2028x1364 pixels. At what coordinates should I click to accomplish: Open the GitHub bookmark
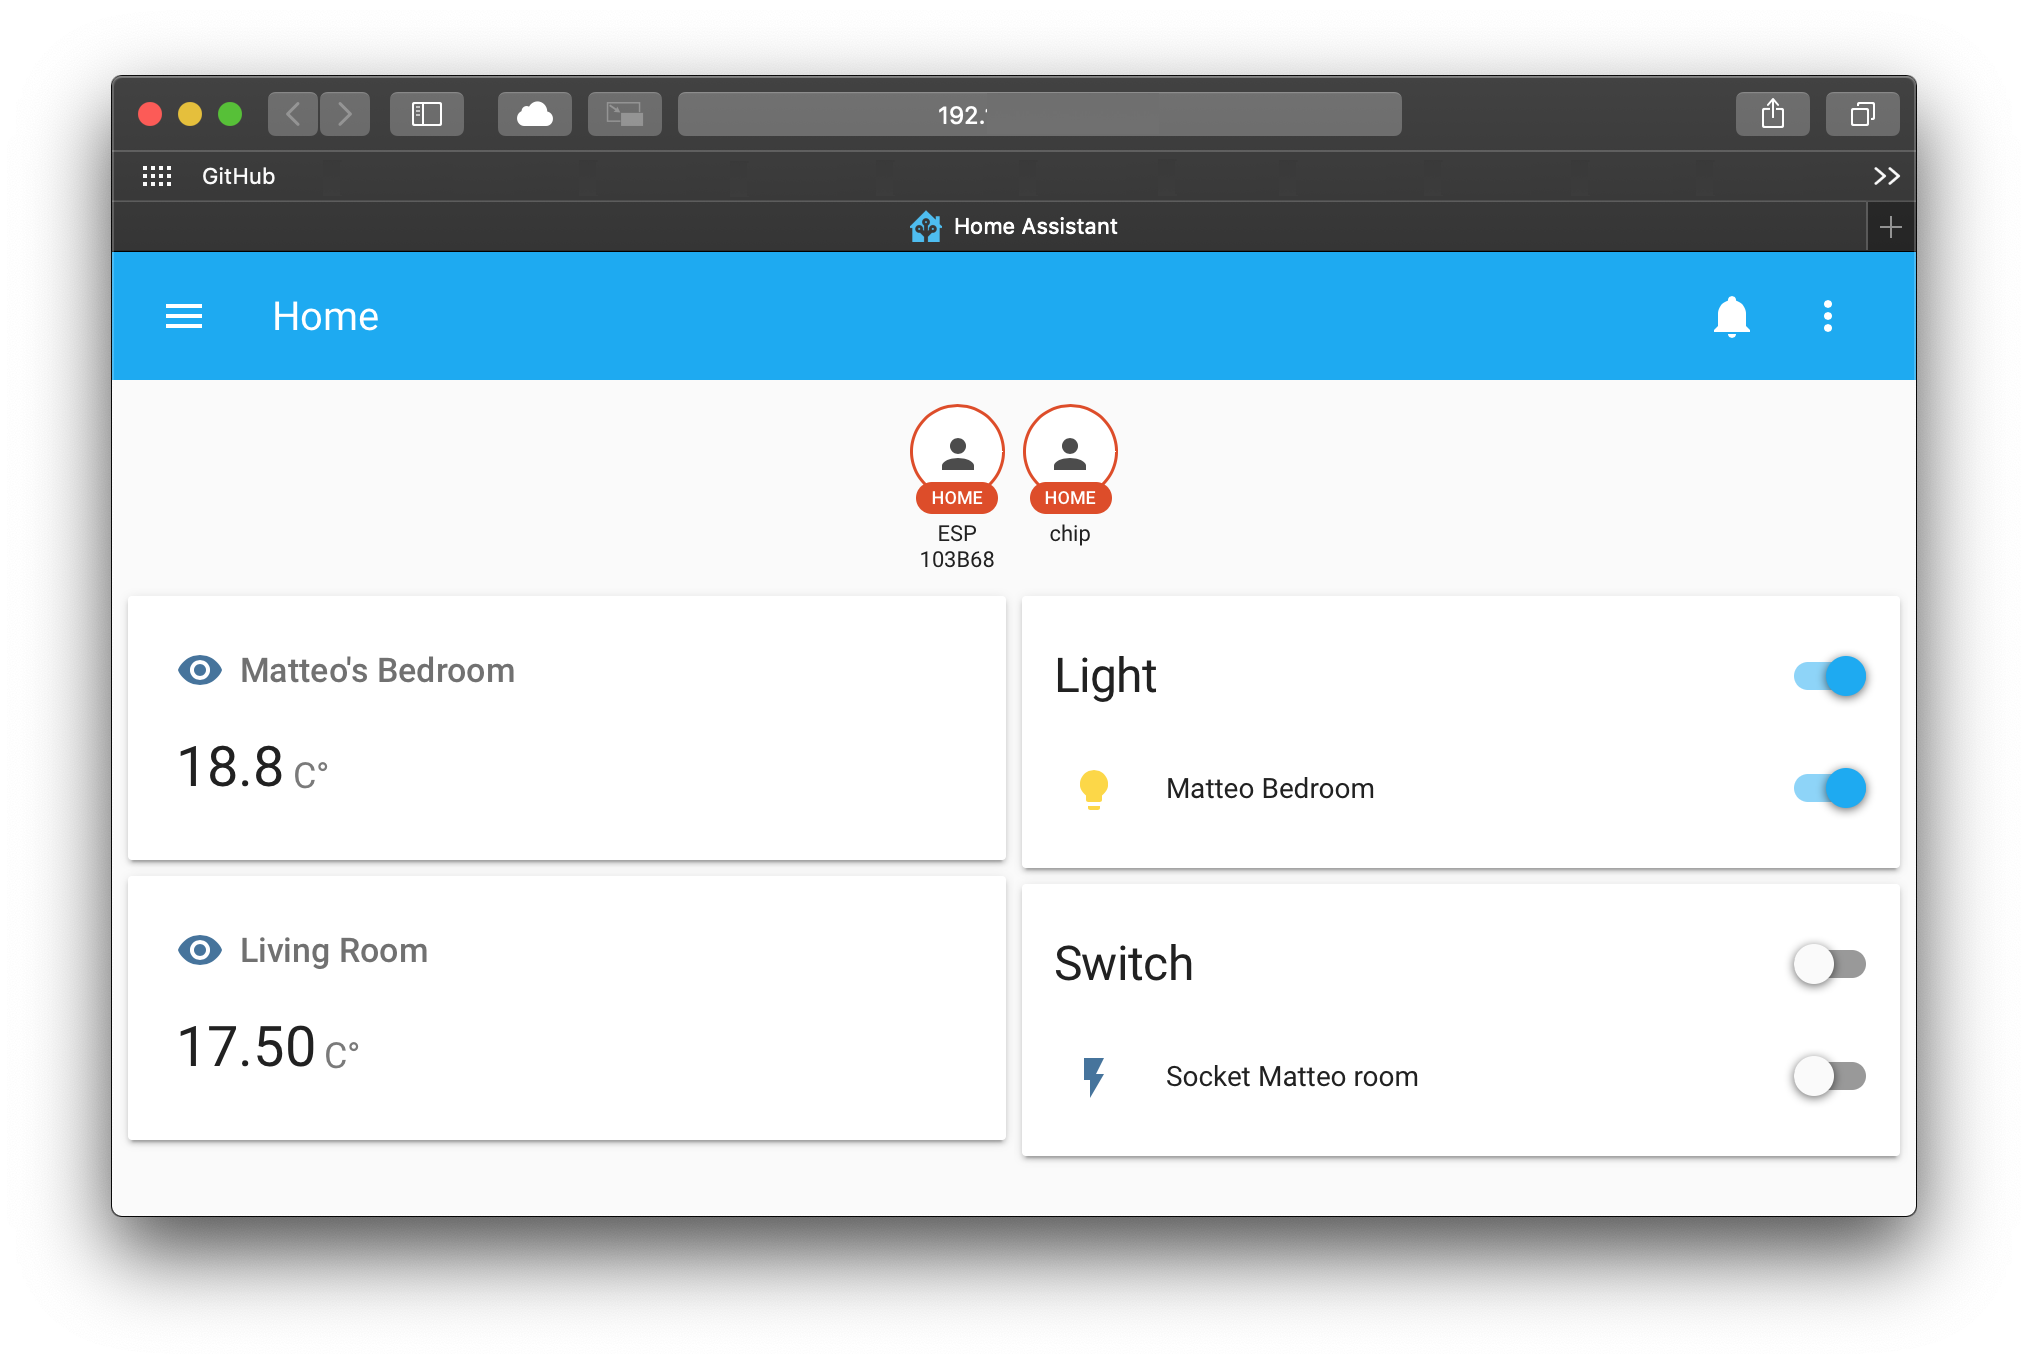238,176
